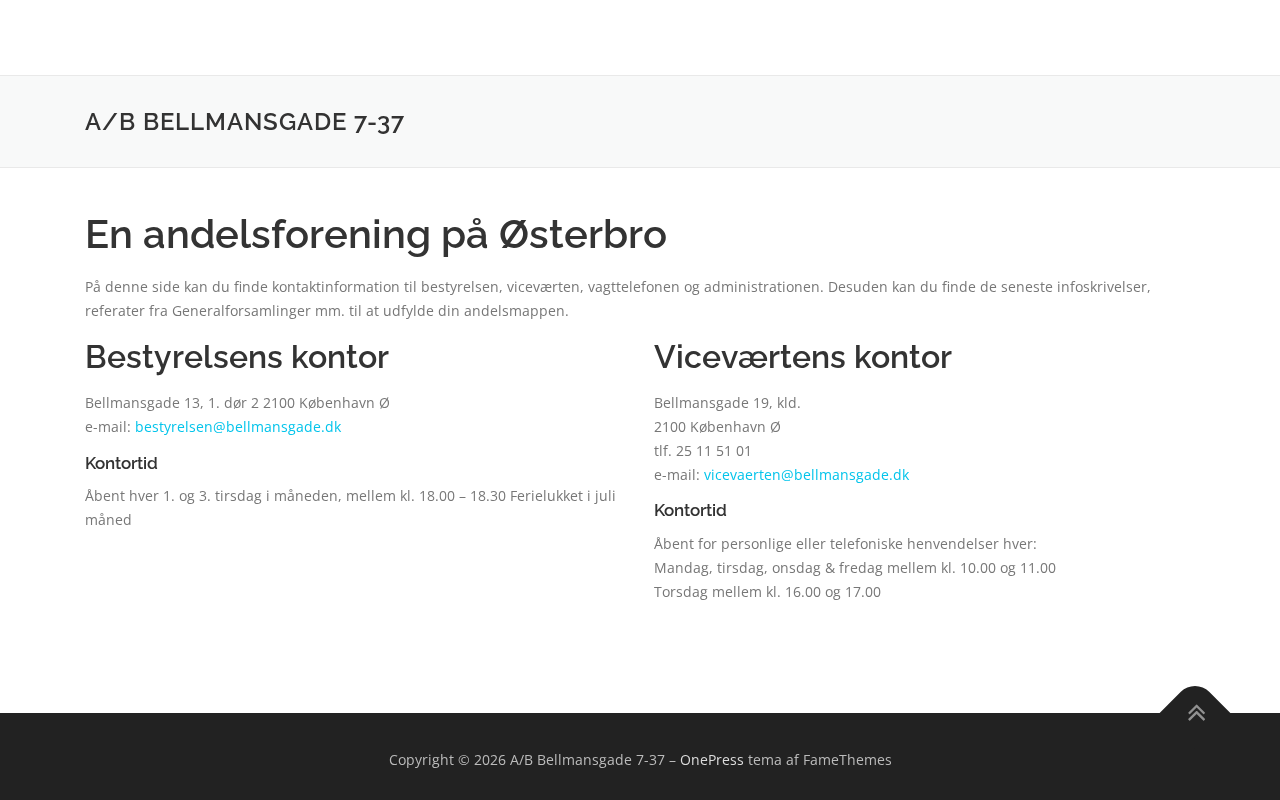Click Kontortid heading under Bestyrelsens kontor
This screenshot has height=800, width=1280.
[x=121, y=463]
